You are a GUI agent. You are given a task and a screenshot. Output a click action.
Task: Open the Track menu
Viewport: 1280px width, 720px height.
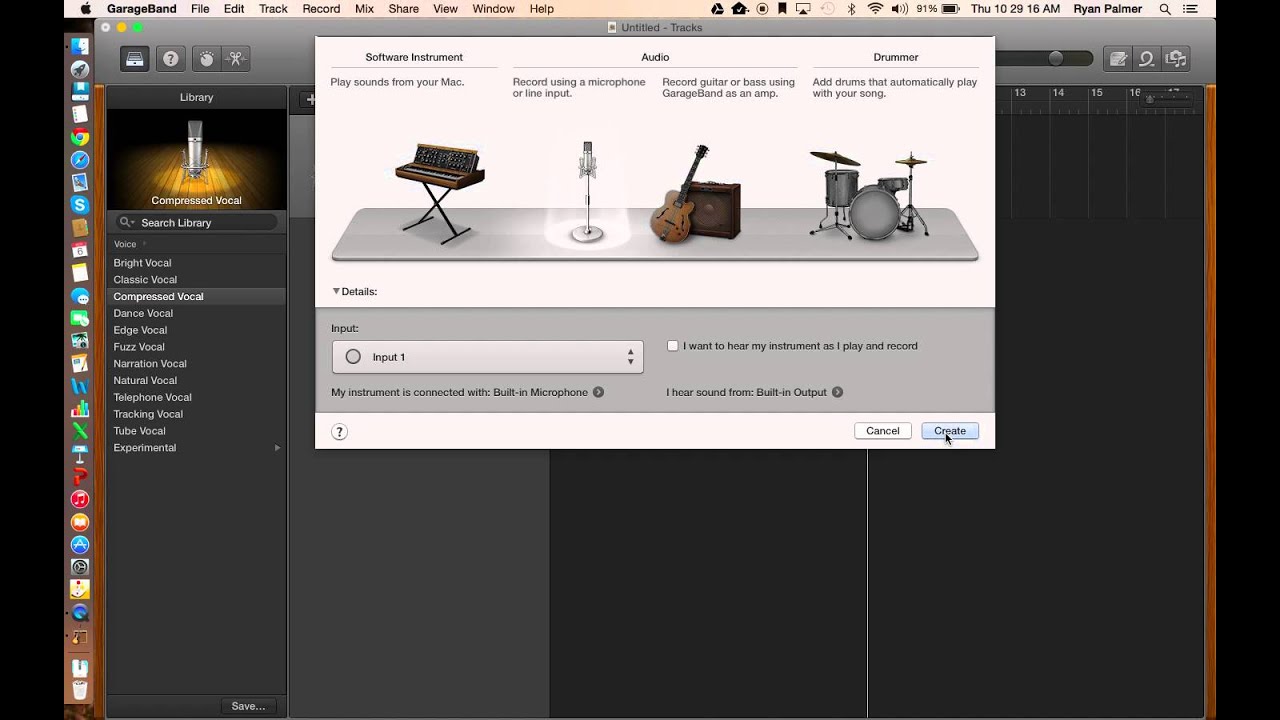click(273, 9)
